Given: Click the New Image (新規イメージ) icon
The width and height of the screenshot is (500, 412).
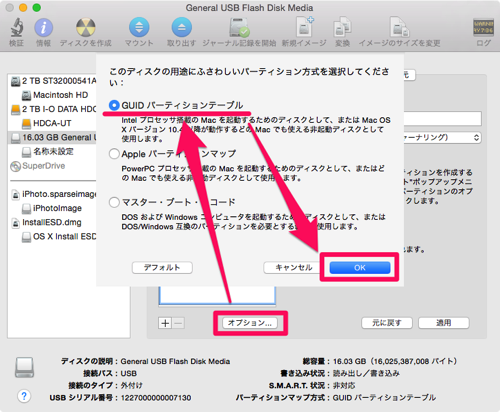Looking at the screenshot, I should (x=304, y=27).
